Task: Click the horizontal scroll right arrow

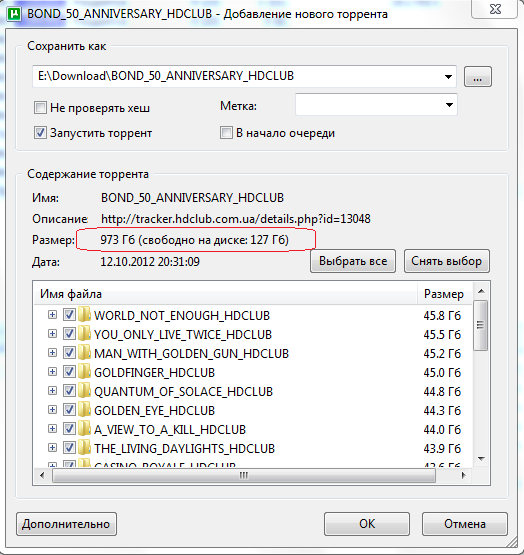Action: pyautogui.click(x=463, y=475)
